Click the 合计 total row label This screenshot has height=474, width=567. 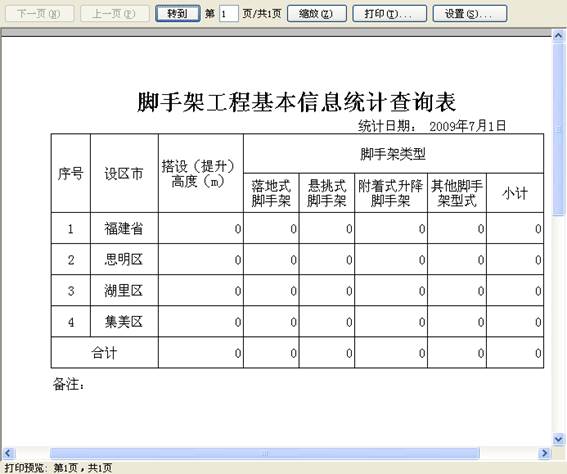click(x=105, y=353)
